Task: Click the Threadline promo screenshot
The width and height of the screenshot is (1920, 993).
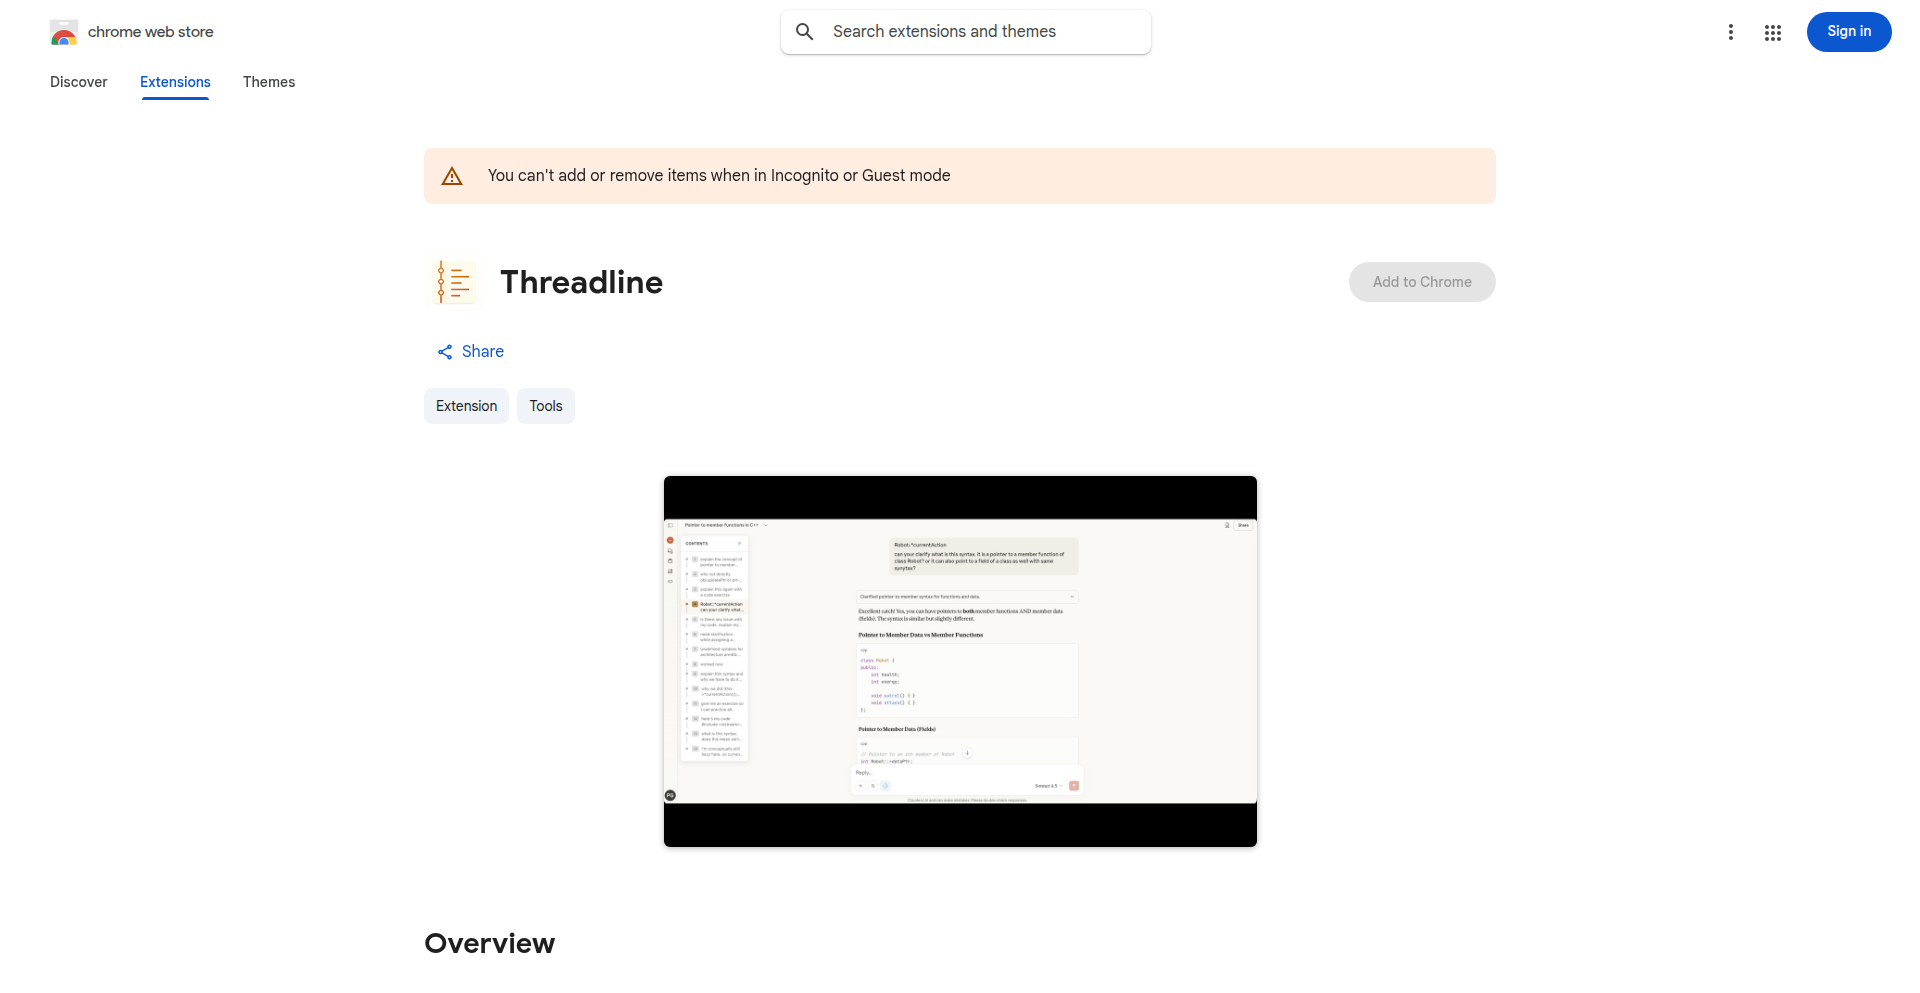Action: click(959, 661)
